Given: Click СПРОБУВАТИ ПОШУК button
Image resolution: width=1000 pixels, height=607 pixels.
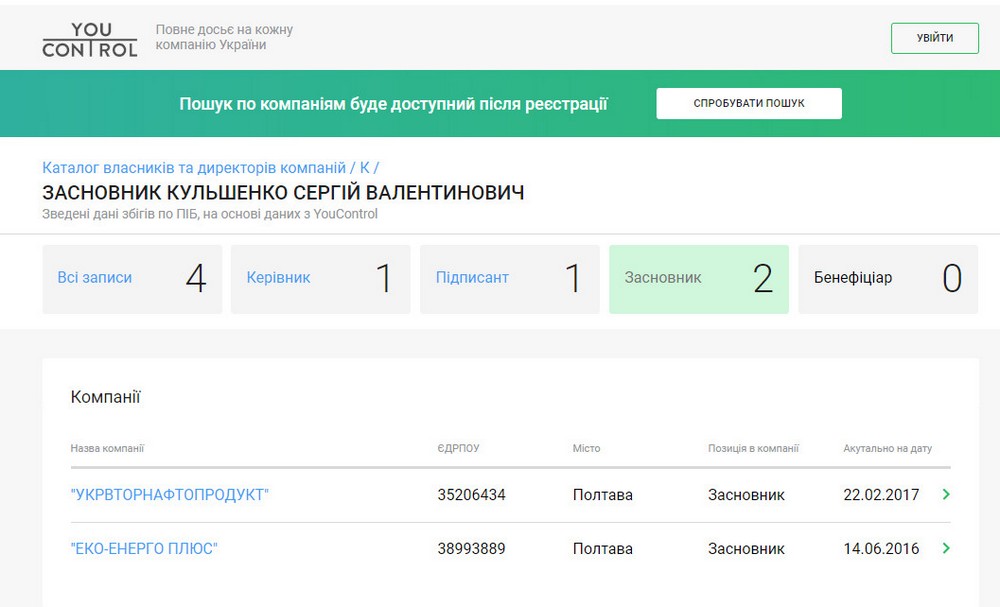Looking at the screenshot, I should (749, 103).
